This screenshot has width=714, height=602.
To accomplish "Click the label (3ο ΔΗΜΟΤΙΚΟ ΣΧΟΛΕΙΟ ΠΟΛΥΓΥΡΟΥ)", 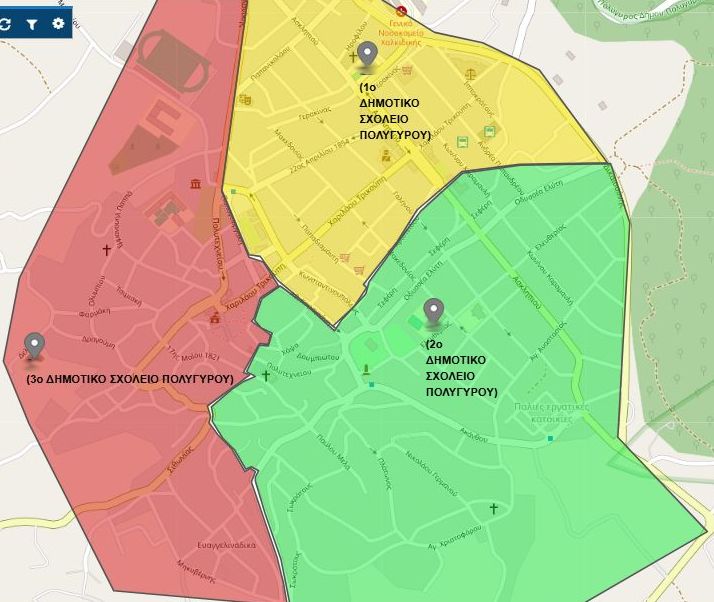I will coord(130,379).
